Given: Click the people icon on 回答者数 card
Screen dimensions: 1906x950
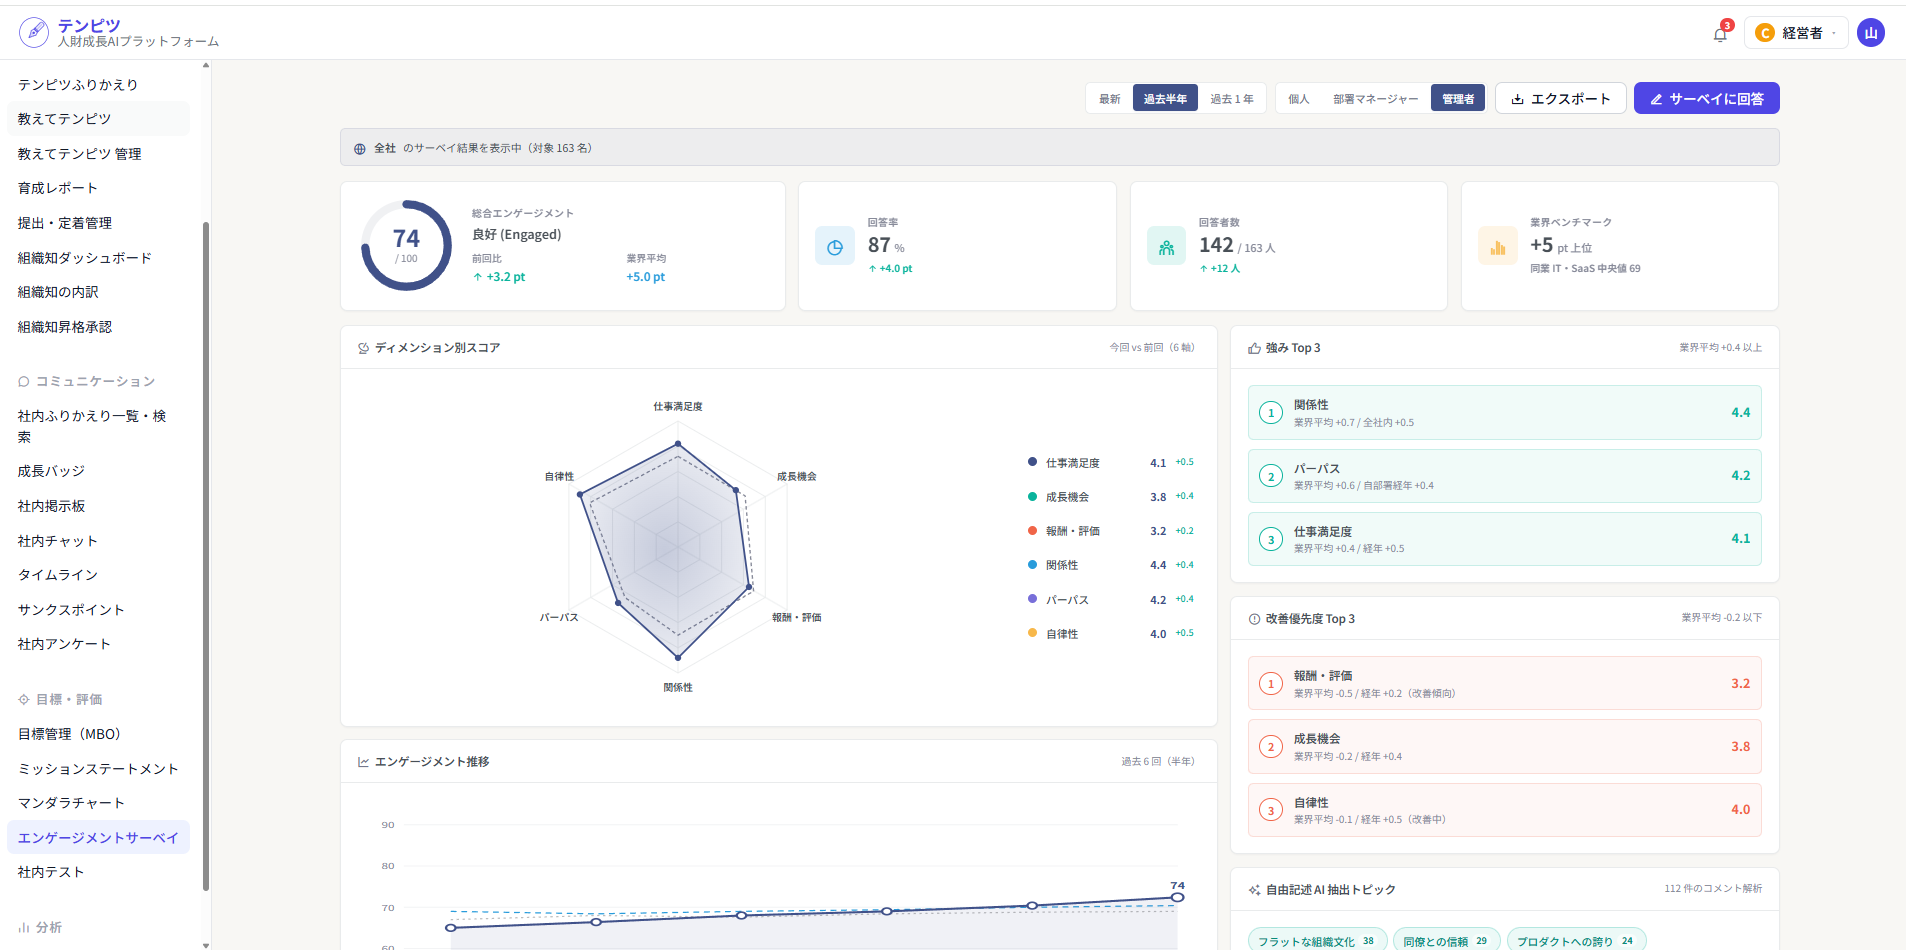Looking at the screenshot, I should coord(1166,247).
